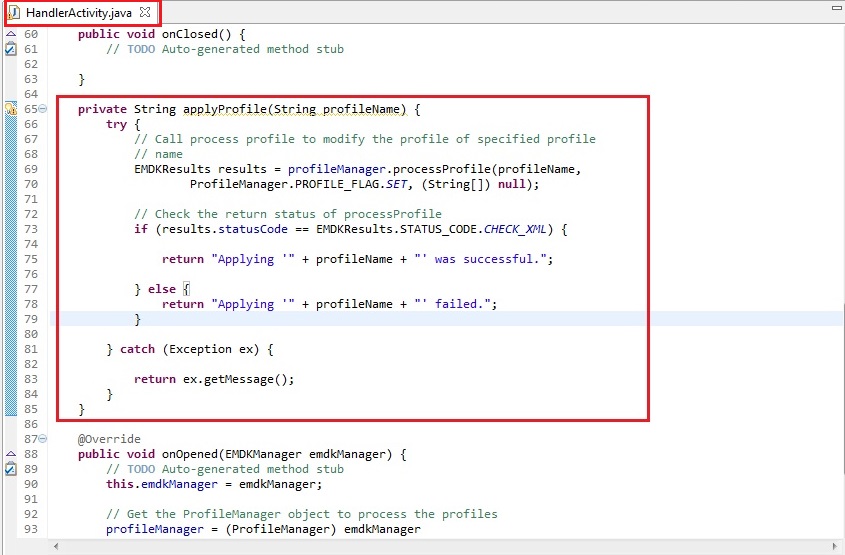The image size is (845, 555).
Task: Close the HandlerActivity.java tab
Action: point(145,13)
